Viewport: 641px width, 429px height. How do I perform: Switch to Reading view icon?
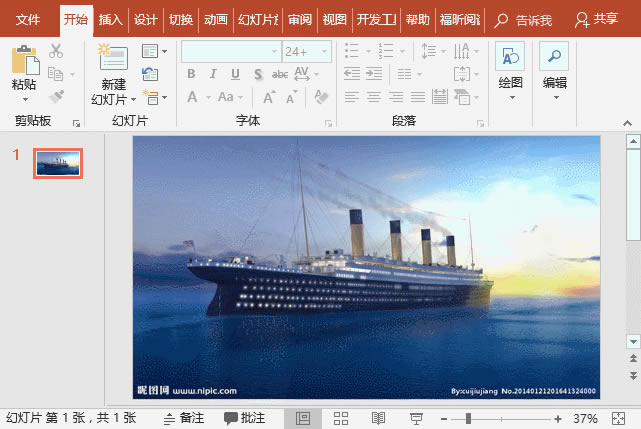point(379,417)
